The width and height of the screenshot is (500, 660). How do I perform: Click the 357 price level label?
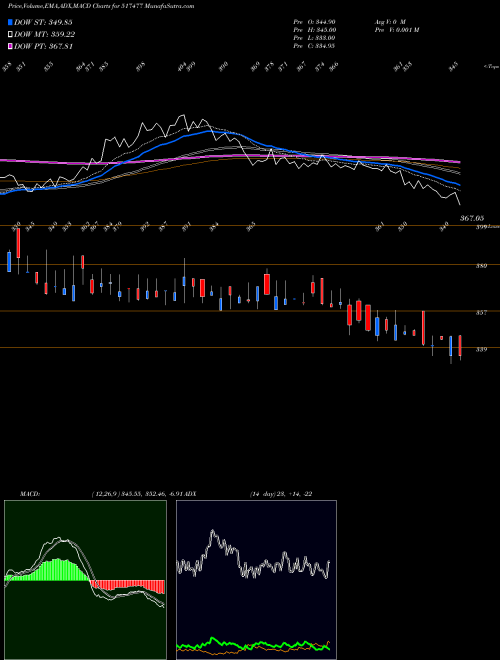tap(482, 313)
